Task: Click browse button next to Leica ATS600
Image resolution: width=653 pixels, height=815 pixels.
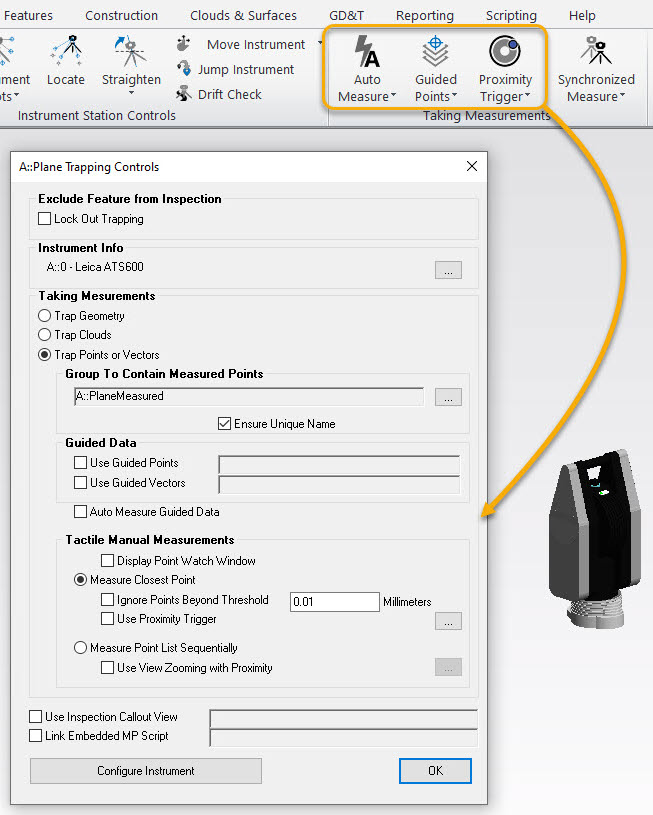Action: pos(448,270)
